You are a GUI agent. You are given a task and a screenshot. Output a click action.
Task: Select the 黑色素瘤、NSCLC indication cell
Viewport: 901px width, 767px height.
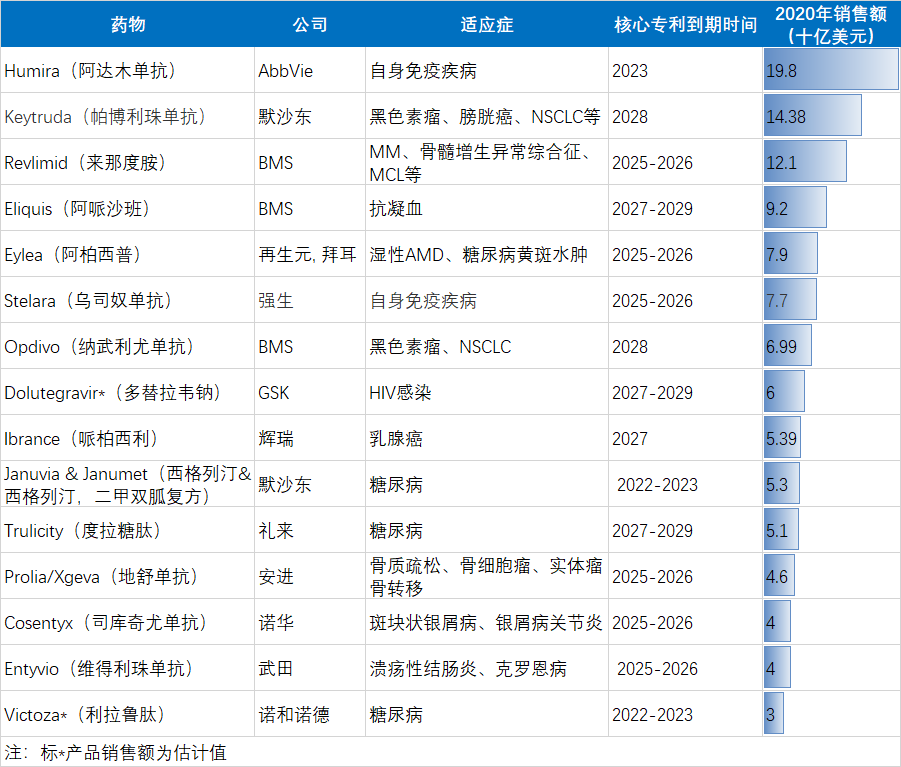[x=487, y=346]
